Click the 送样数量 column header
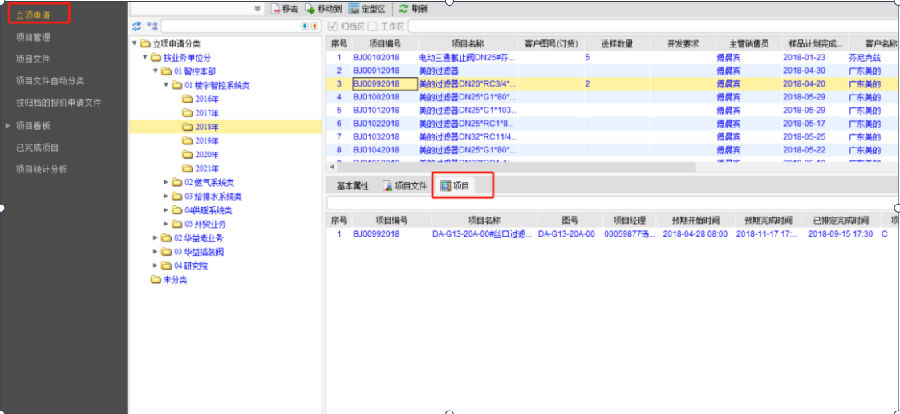900x414 pixels. pos(617,44)
